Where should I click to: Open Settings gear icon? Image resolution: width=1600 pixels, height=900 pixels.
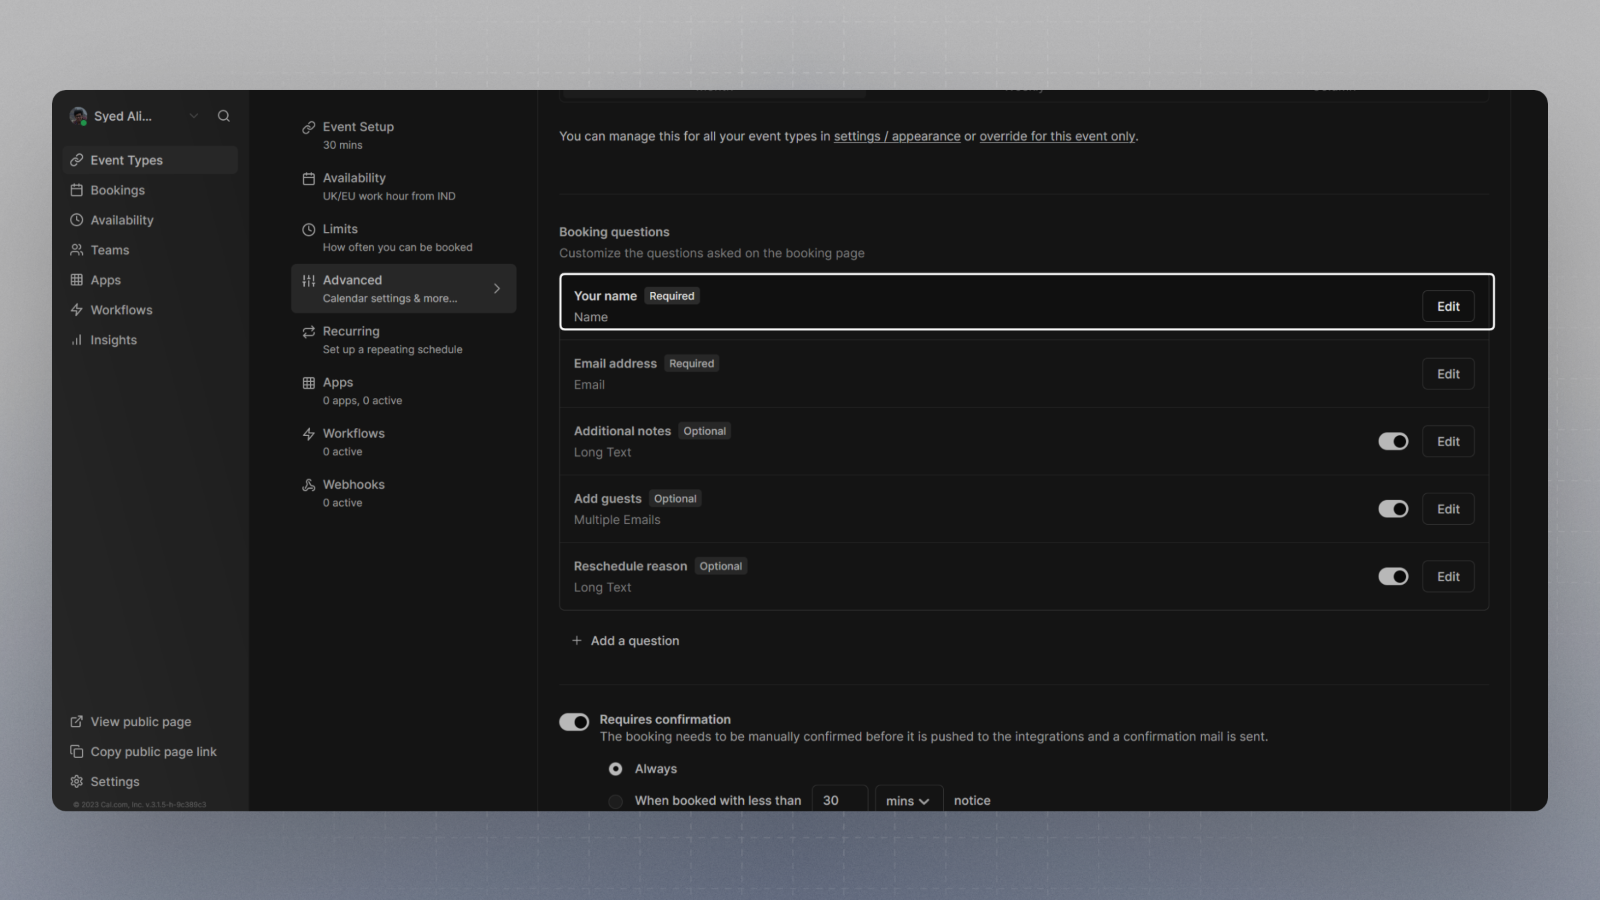(x=77, y=782)
